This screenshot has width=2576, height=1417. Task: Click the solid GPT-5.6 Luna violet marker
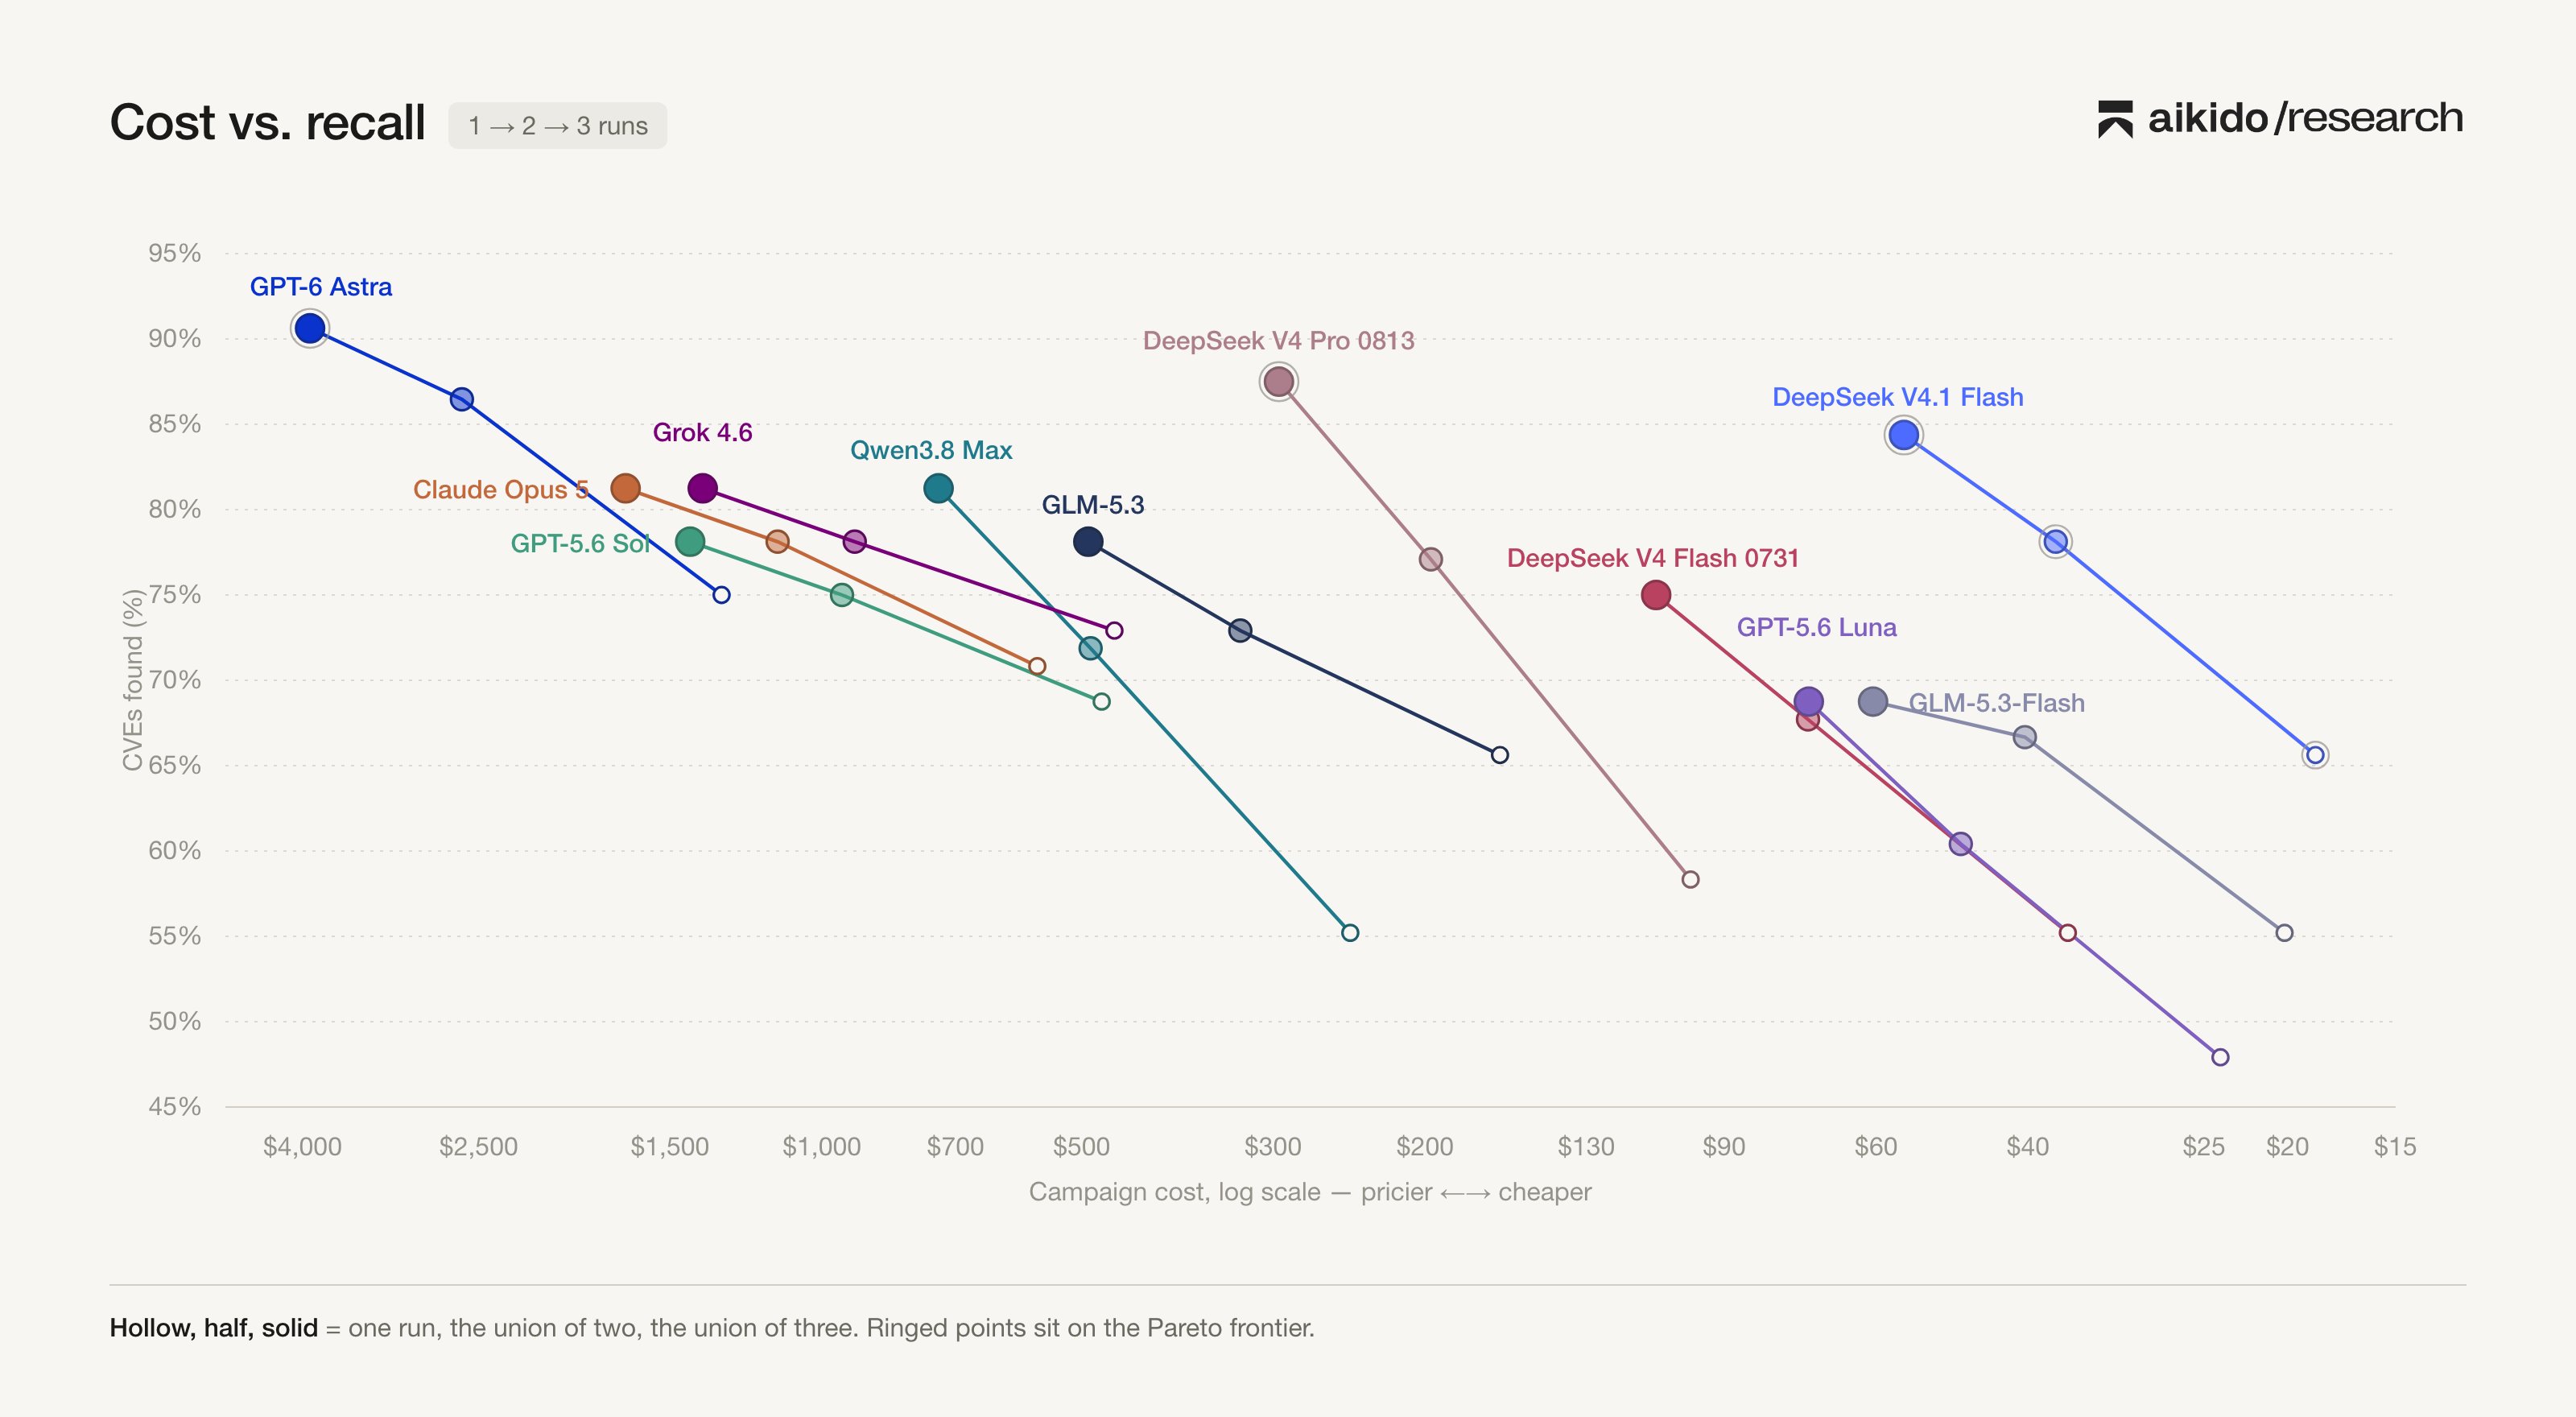[x=1808, y=702]
